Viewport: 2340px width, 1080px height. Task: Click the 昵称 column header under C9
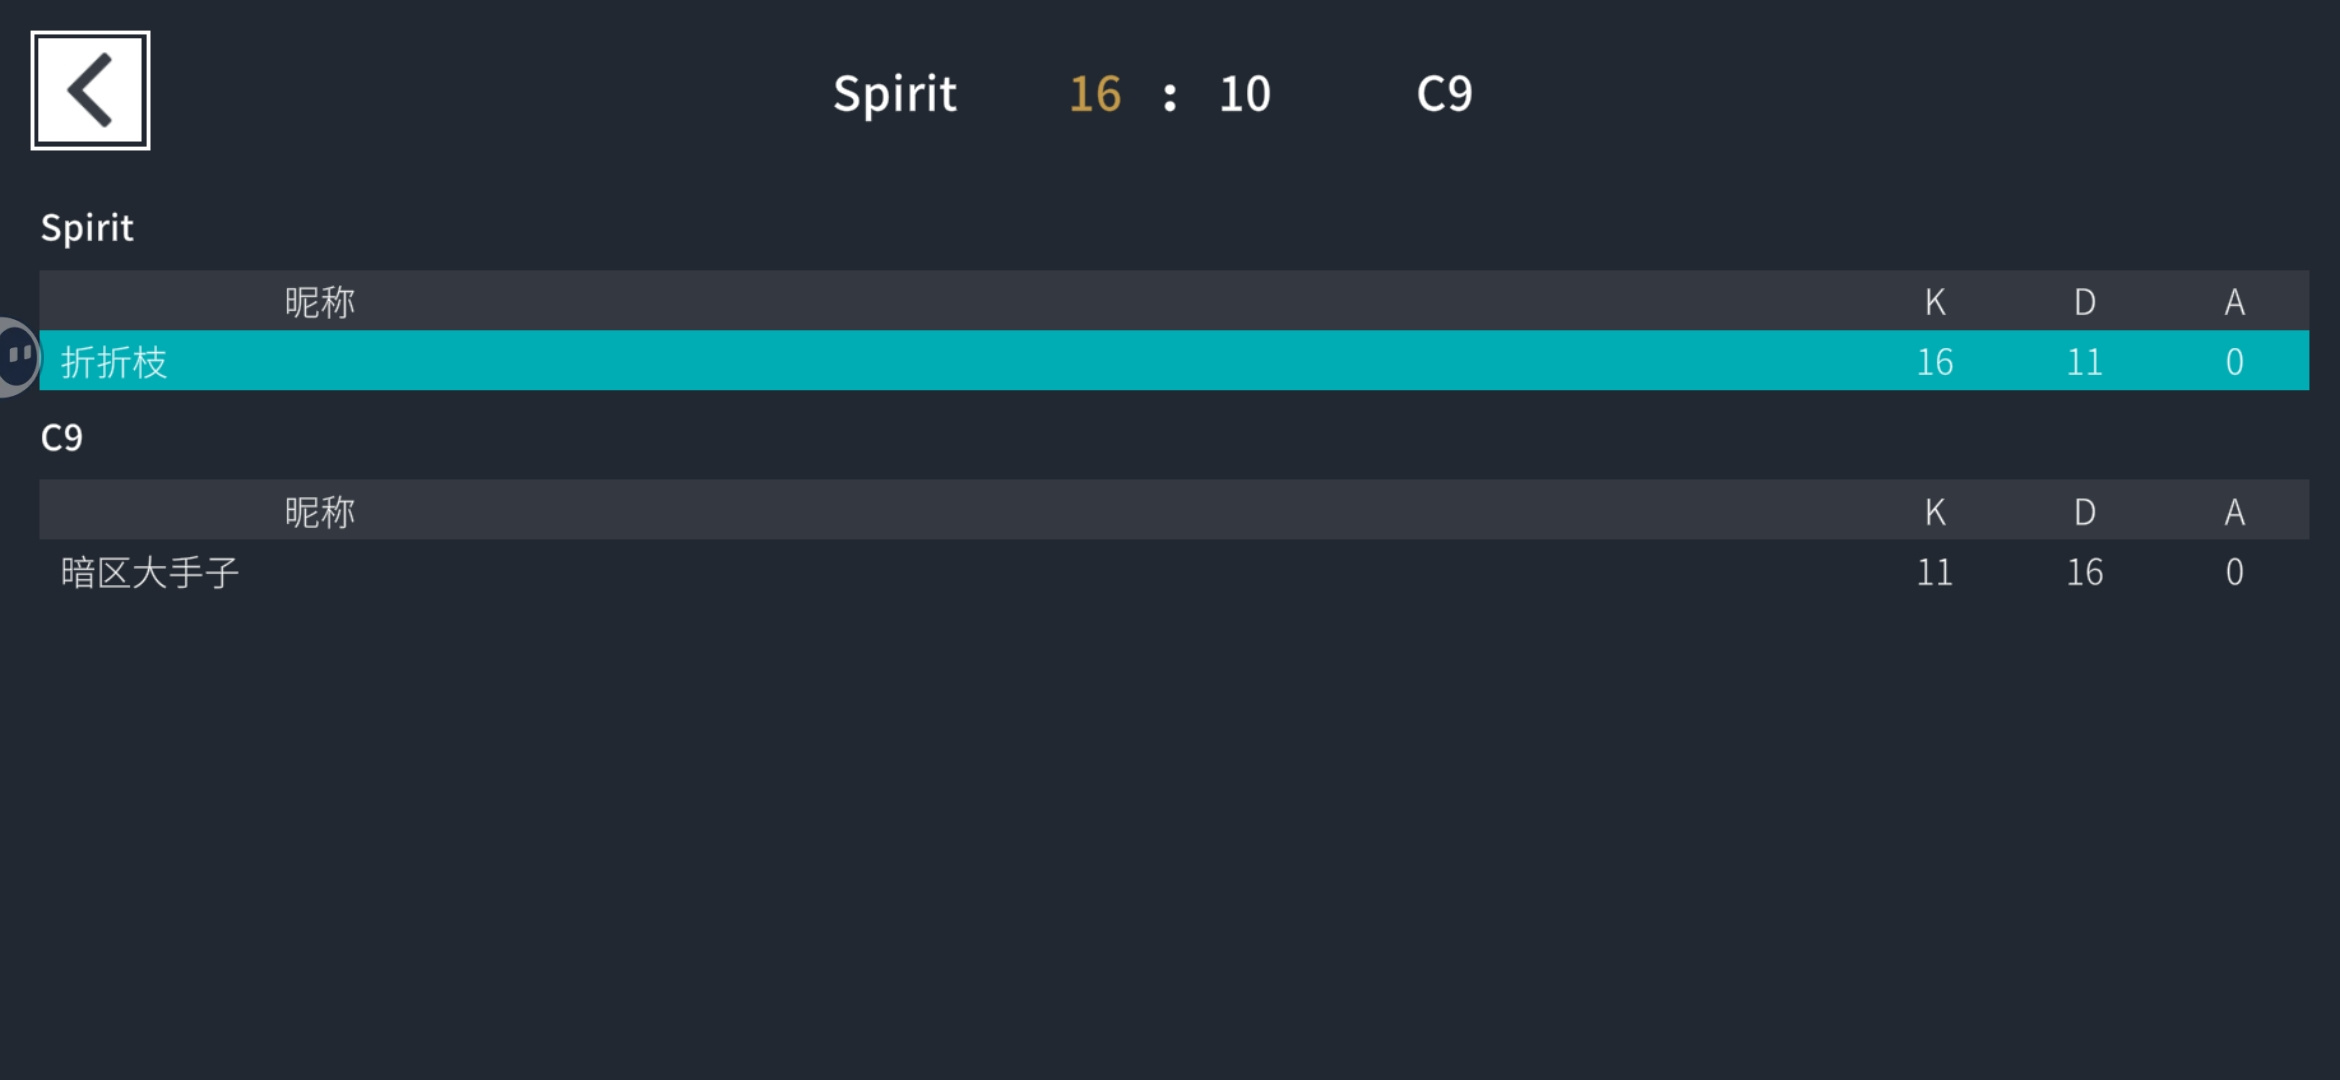point(320,511)
